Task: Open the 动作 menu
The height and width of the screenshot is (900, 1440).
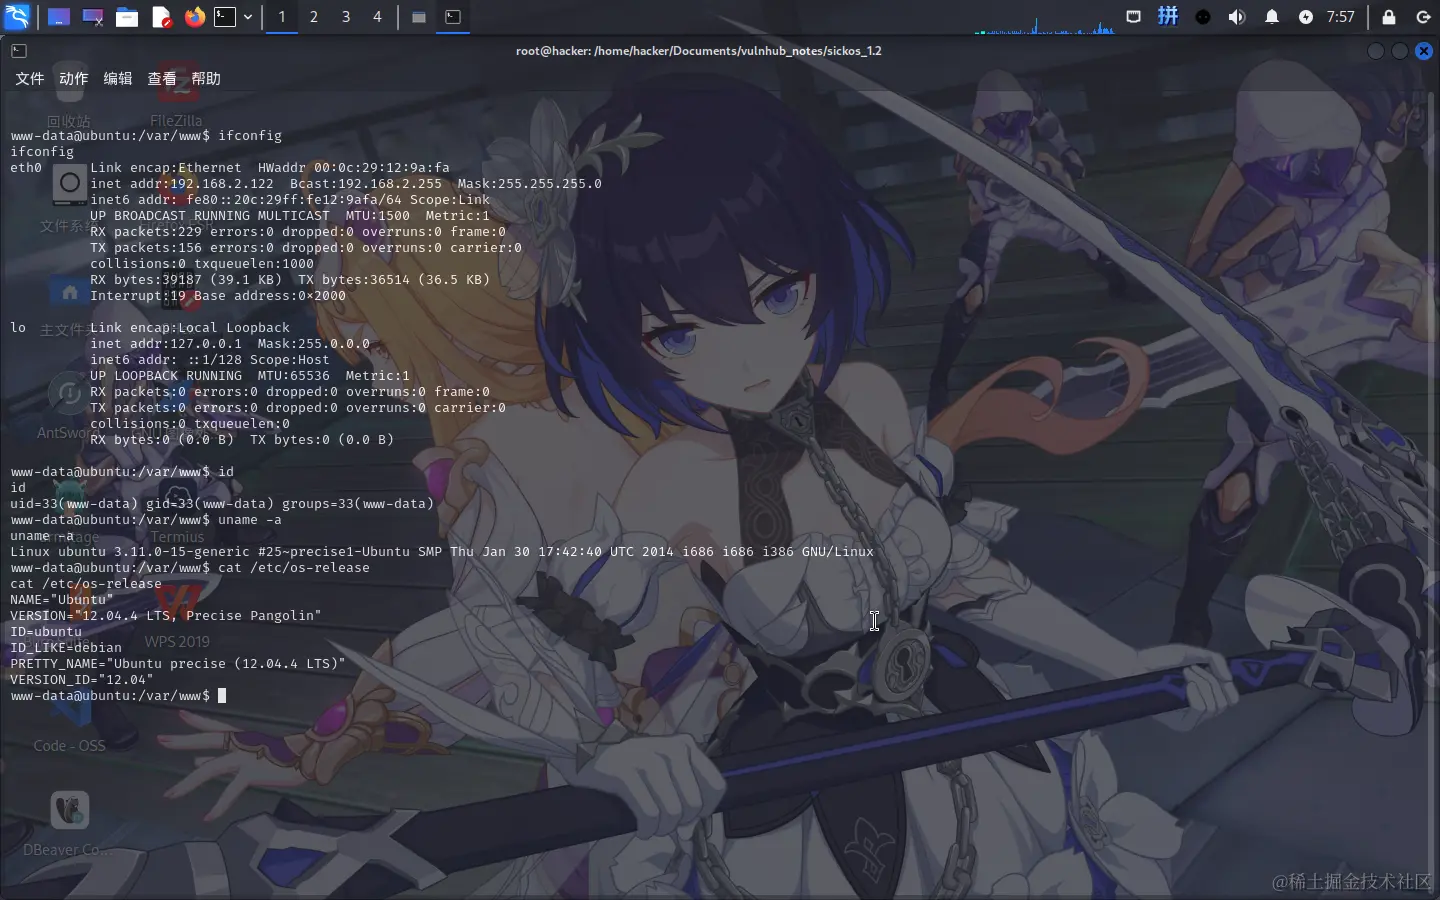Action: click(x=74, y=78)
